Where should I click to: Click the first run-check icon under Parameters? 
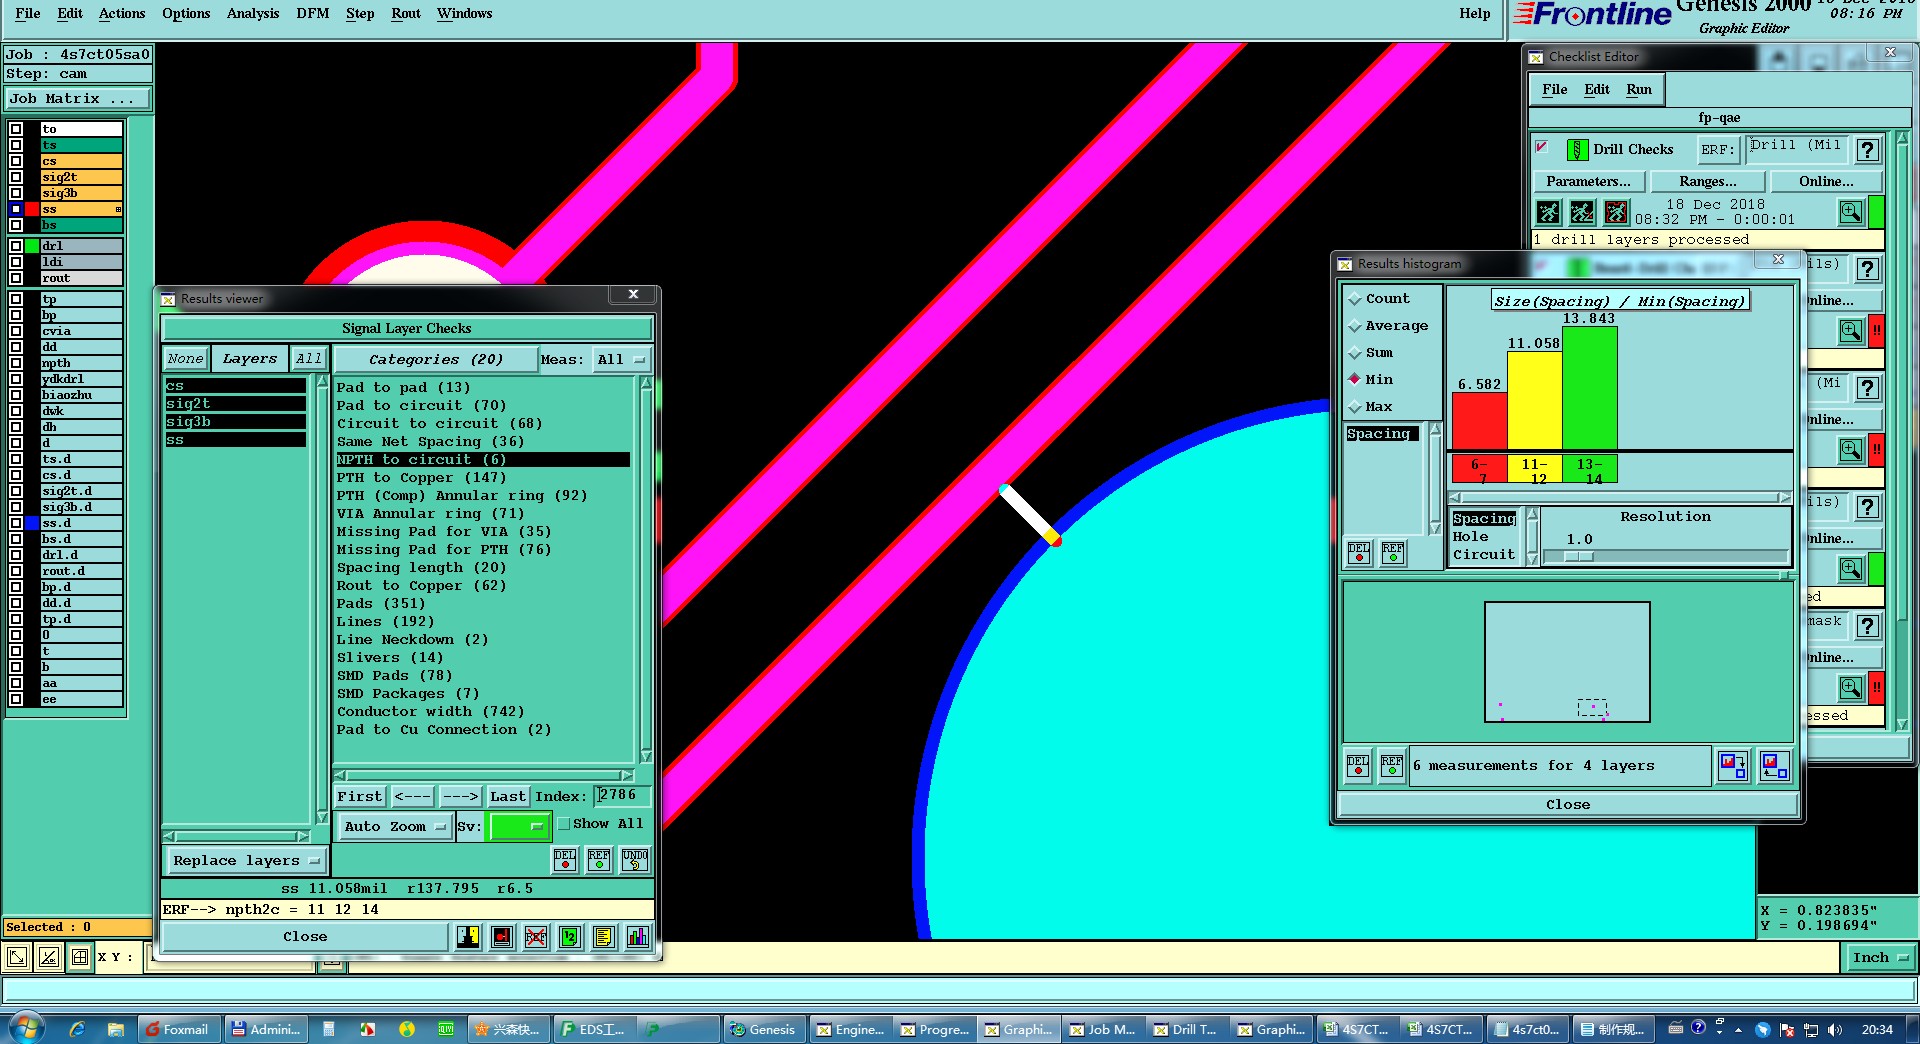point(1548,212)
